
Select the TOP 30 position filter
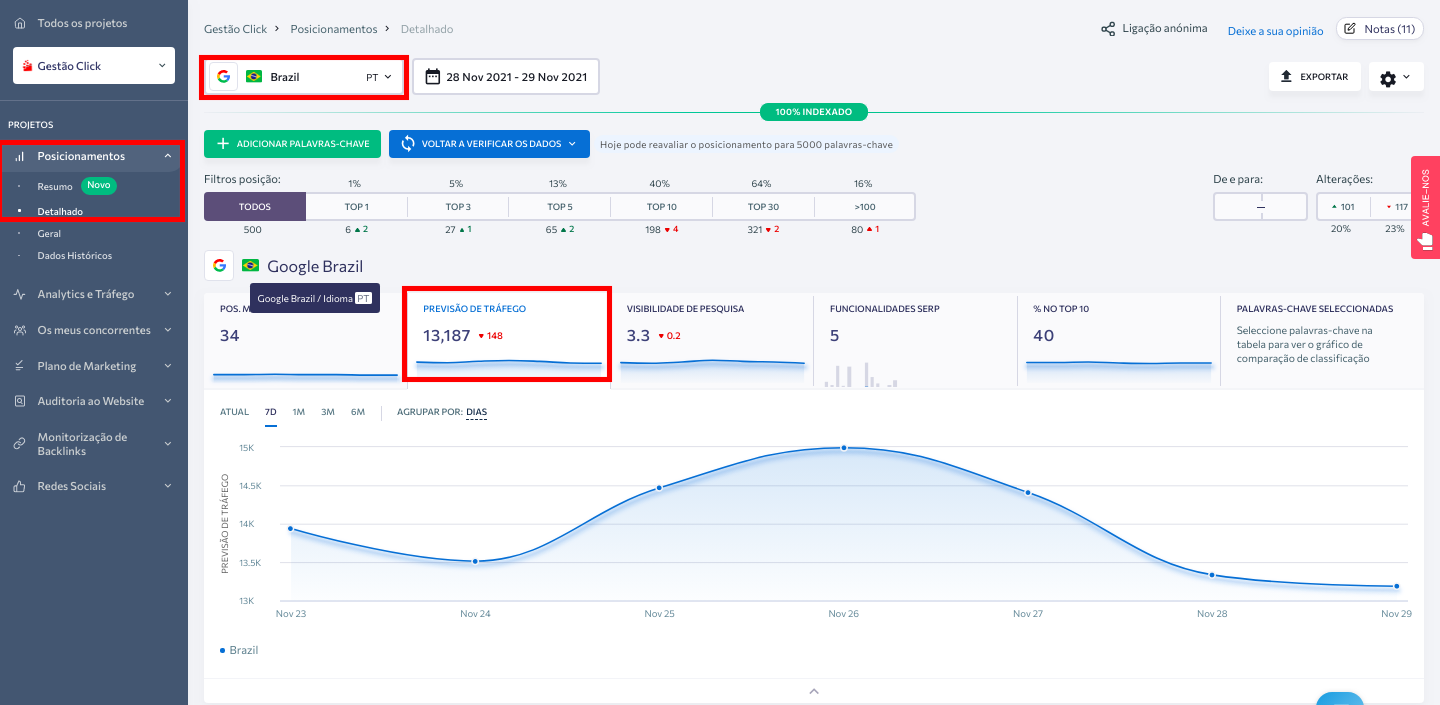point(764,207)
